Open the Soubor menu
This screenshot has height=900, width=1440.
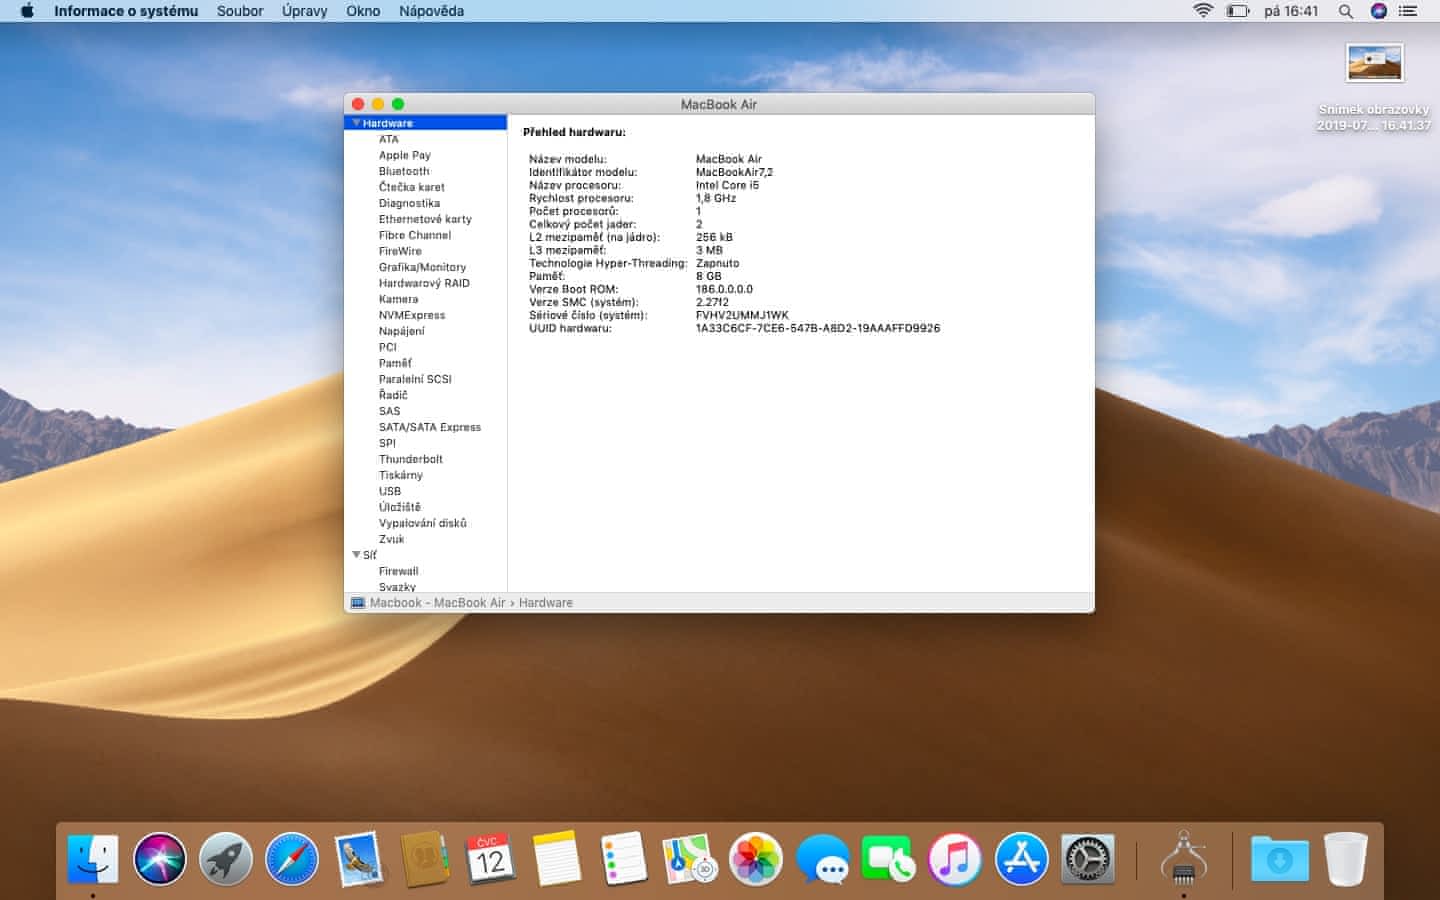pyautogui.click(x=240, y=11)
